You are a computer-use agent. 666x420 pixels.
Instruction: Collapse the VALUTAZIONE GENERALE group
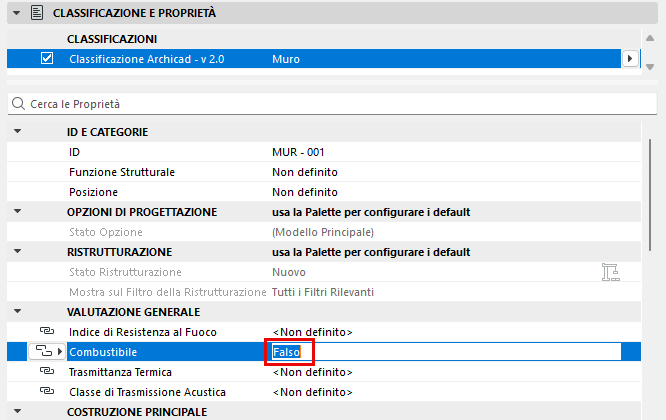(x=17, y=311)
